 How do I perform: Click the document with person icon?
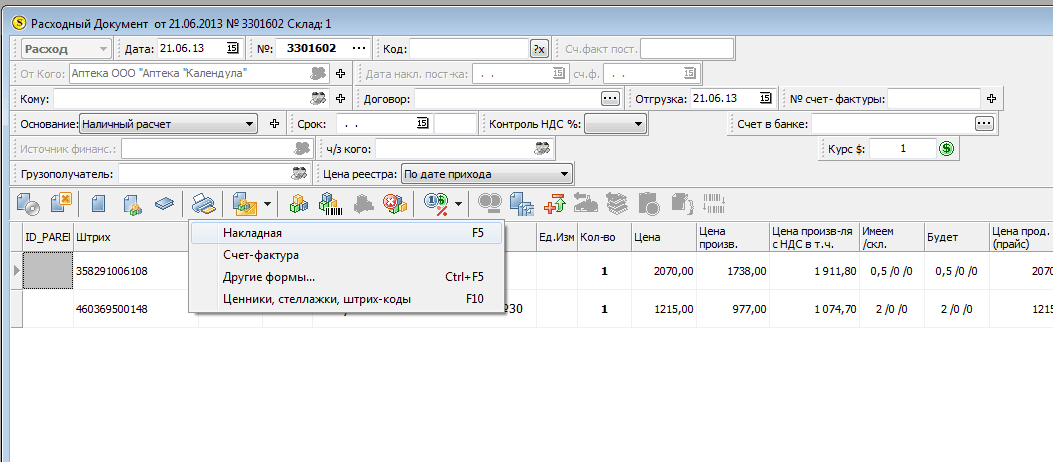(132, 203)
